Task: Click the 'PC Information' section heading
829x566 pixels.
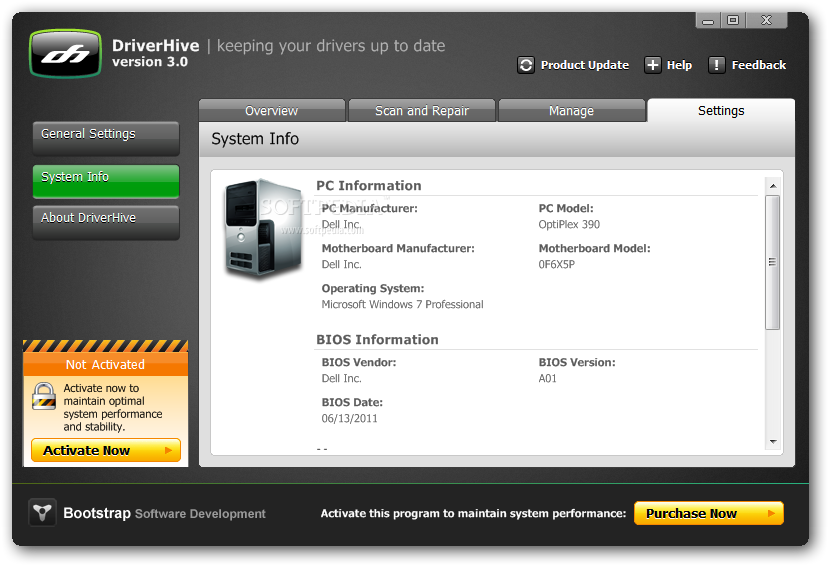Action: coord(369,185)
